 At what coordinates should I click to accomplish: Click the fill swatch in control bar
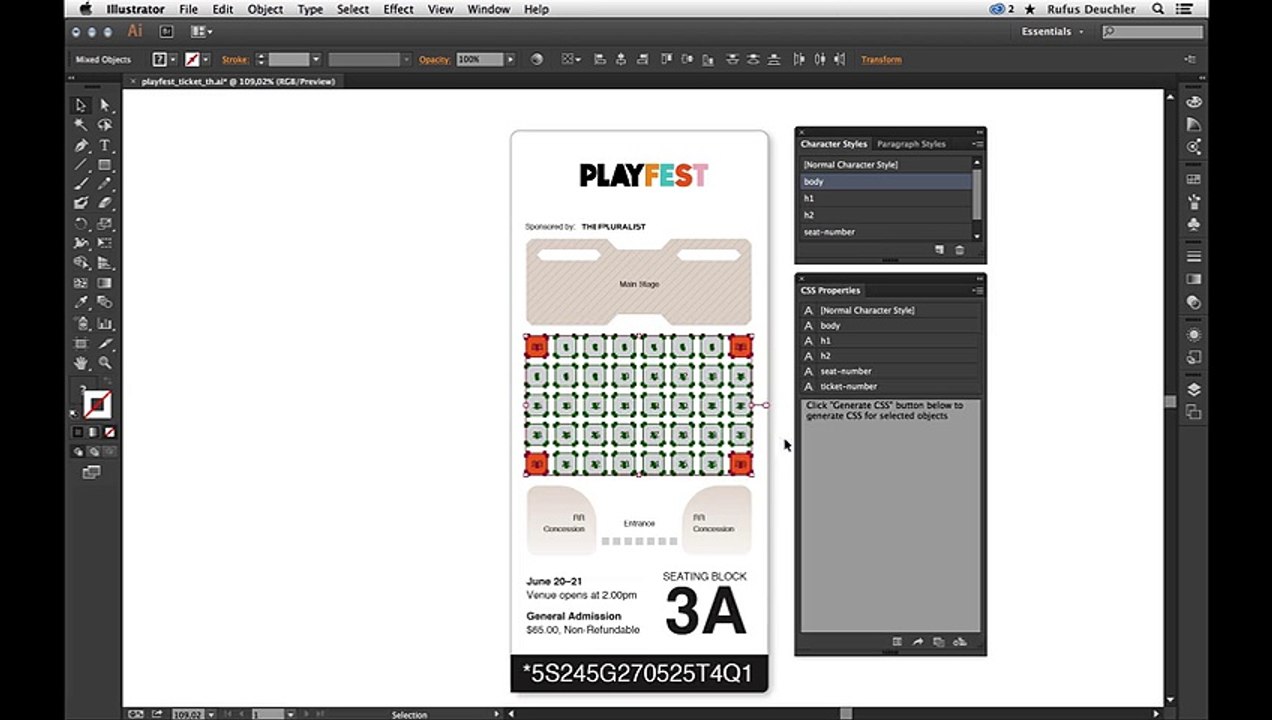pos(160,60)
